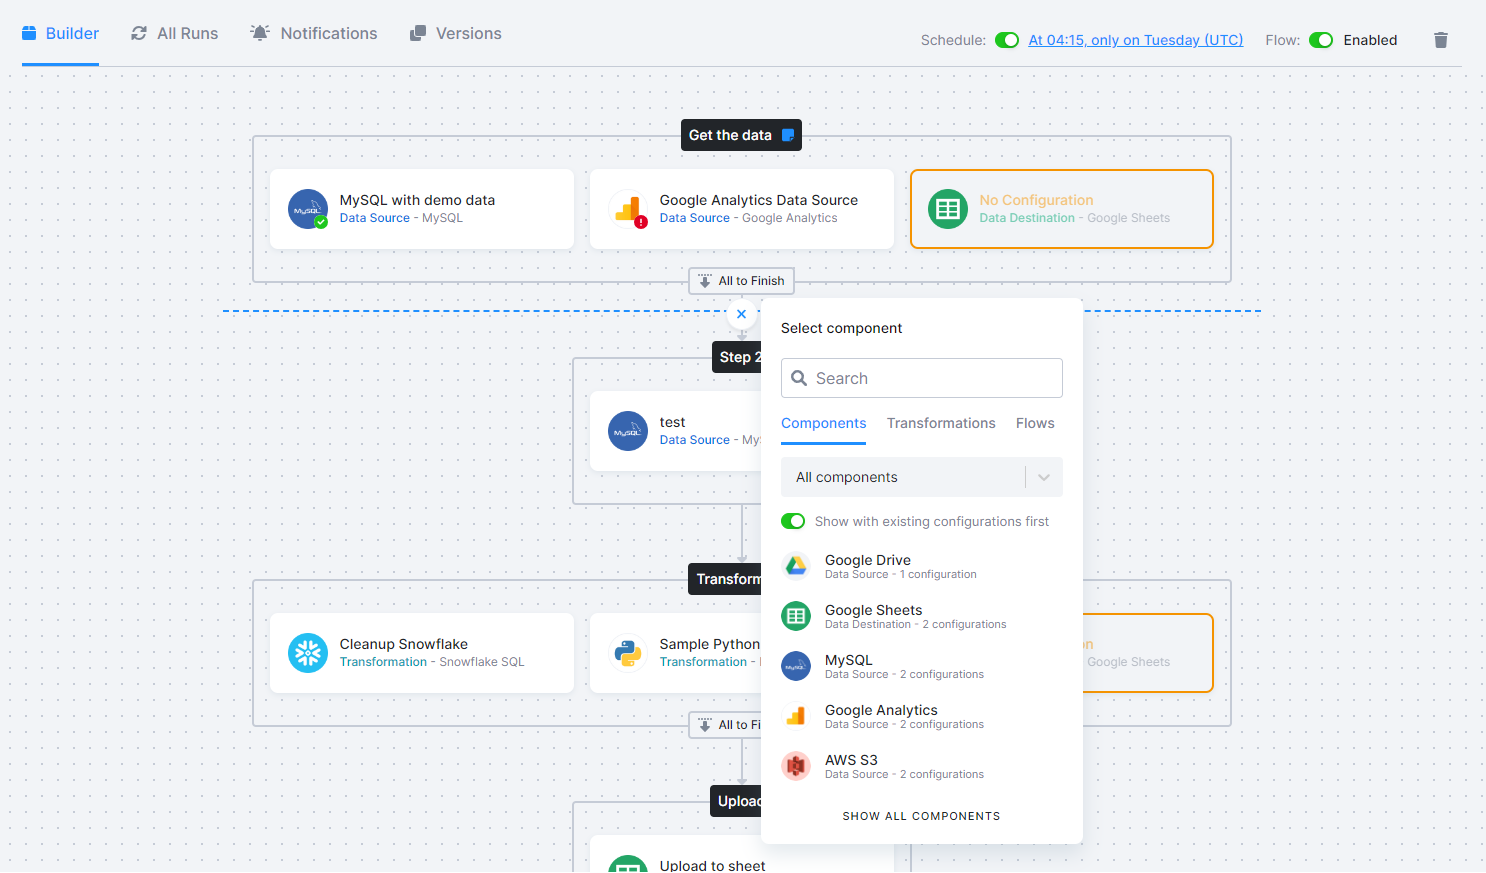The height and width of the screenshot is (873, 1486).
Task: Toggle Show with existing configurations first
Action: tap(793, 521)
